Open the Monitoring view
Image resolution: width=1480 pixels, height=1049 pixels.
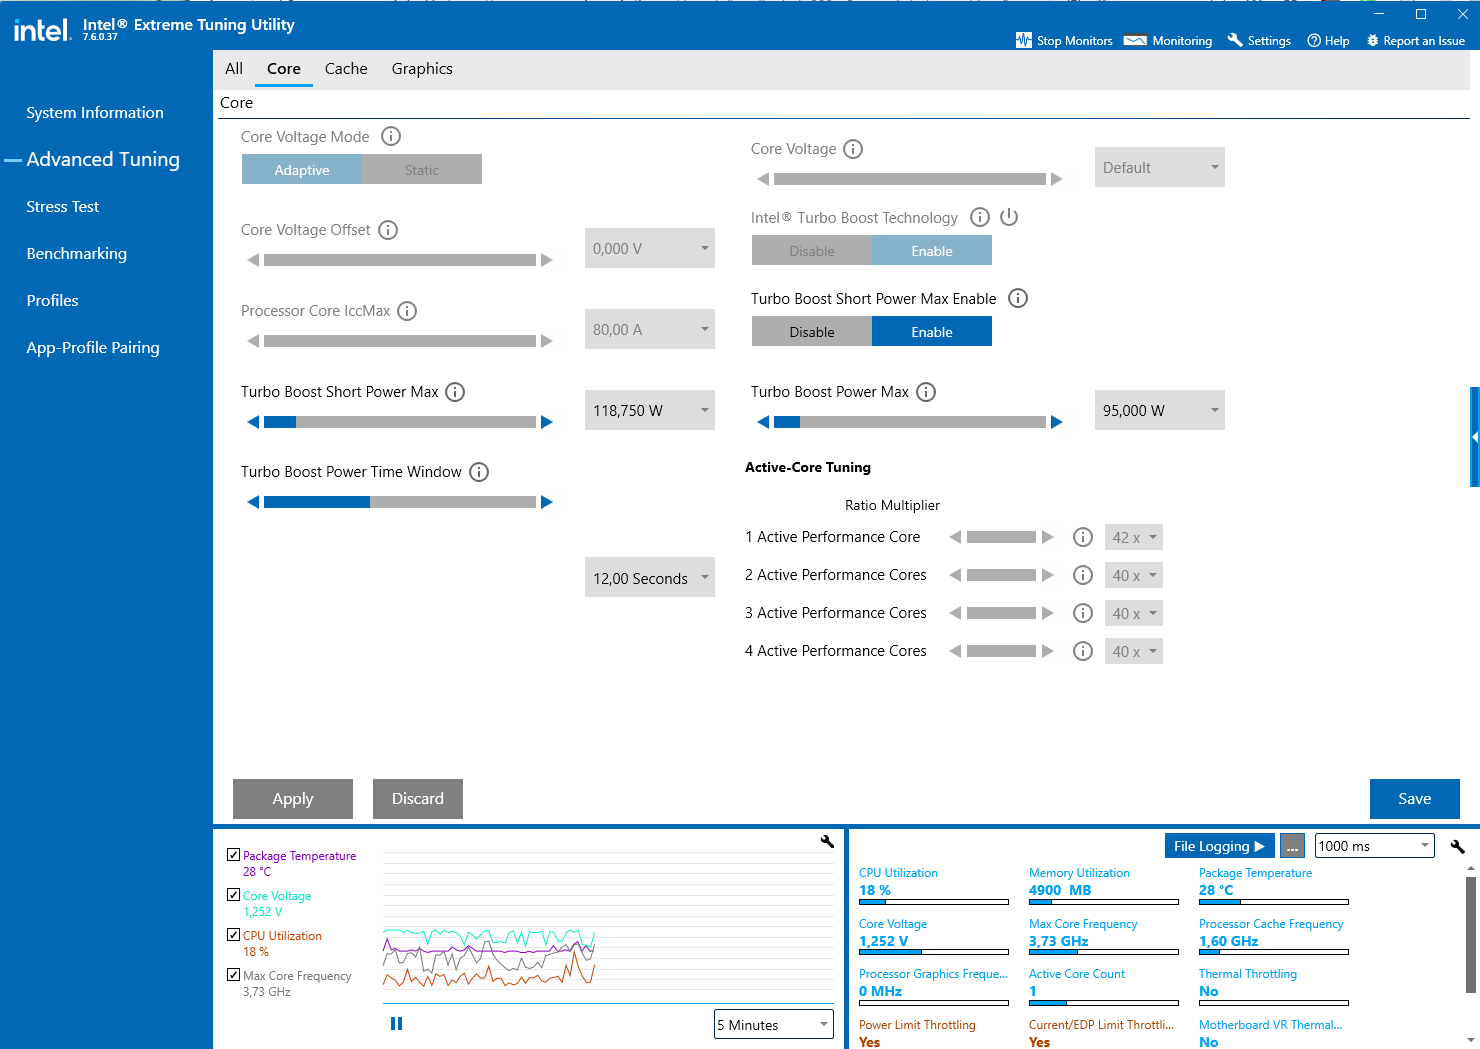1168,40
